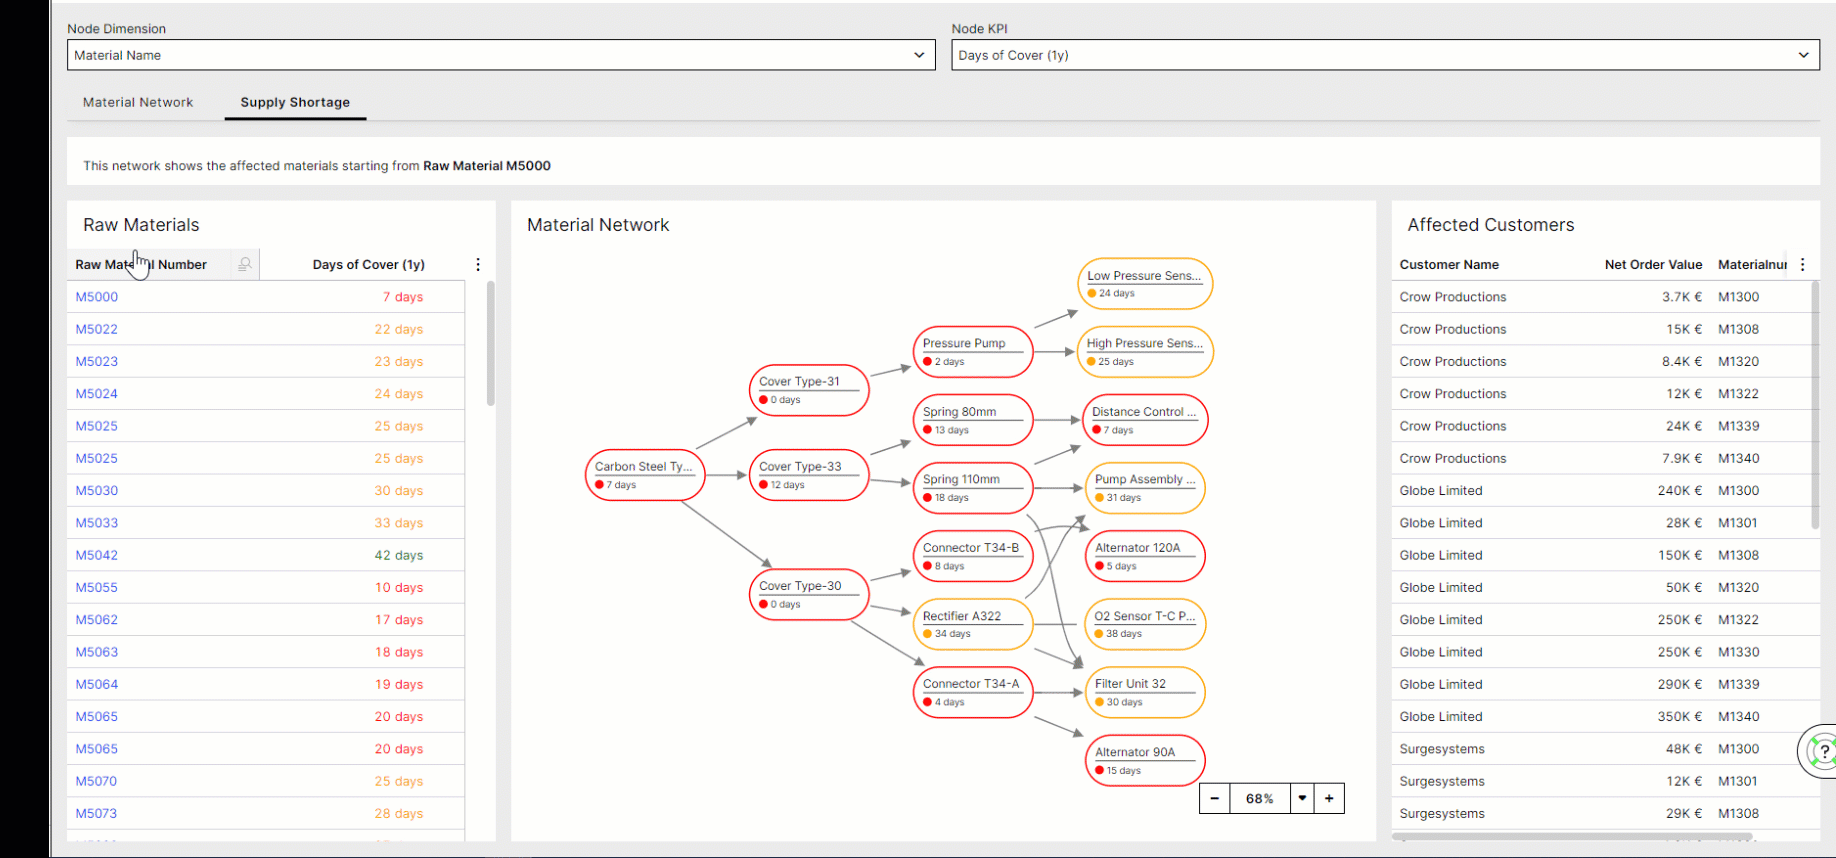Select the Carbon Steel Ty... node
This screenshot has height=858, width=1836.
645,475
